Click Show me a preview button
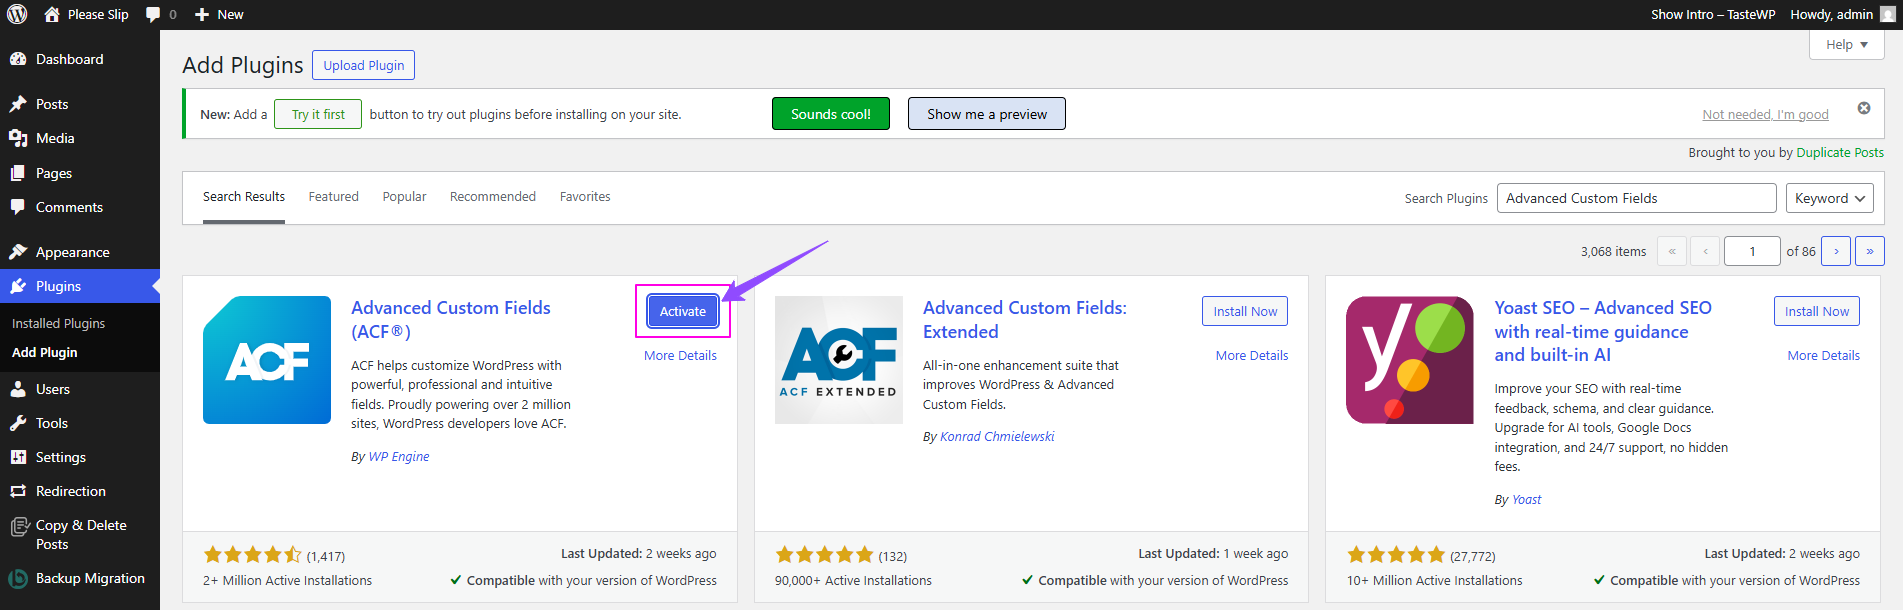1903x610 pixels. point(987,114)
